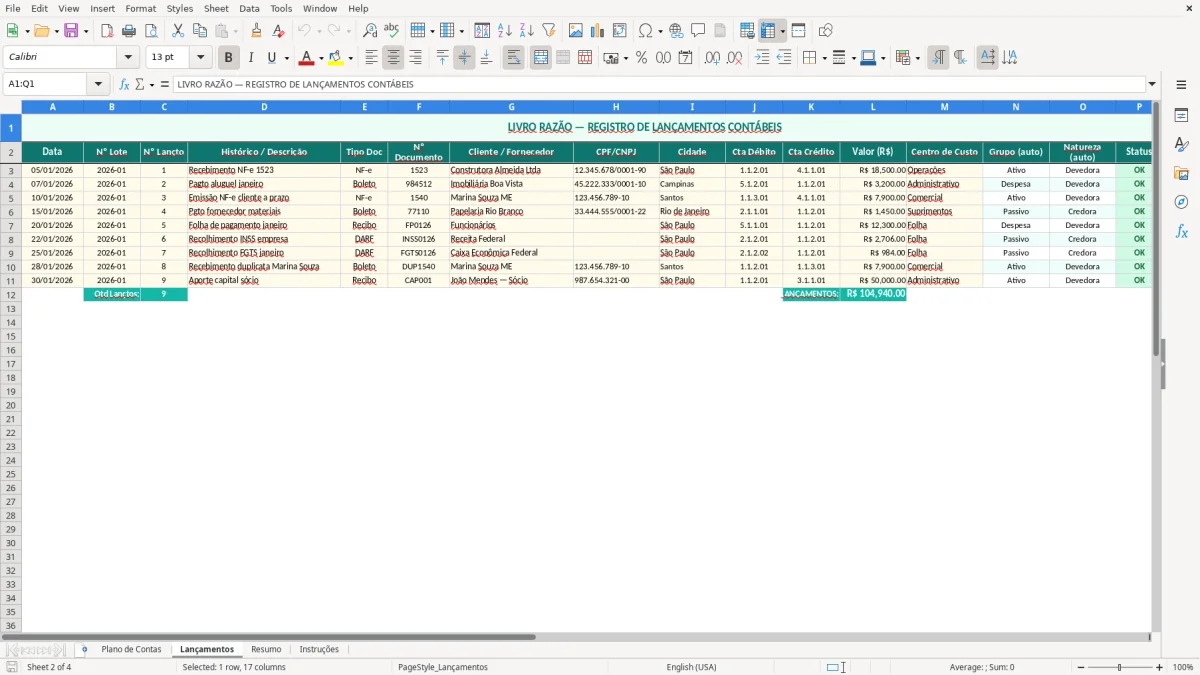This screenshot has width=1200, height=675.
Task: Click the zoom in plus button
Action: pyautogui.click(x=1159, y=667)
